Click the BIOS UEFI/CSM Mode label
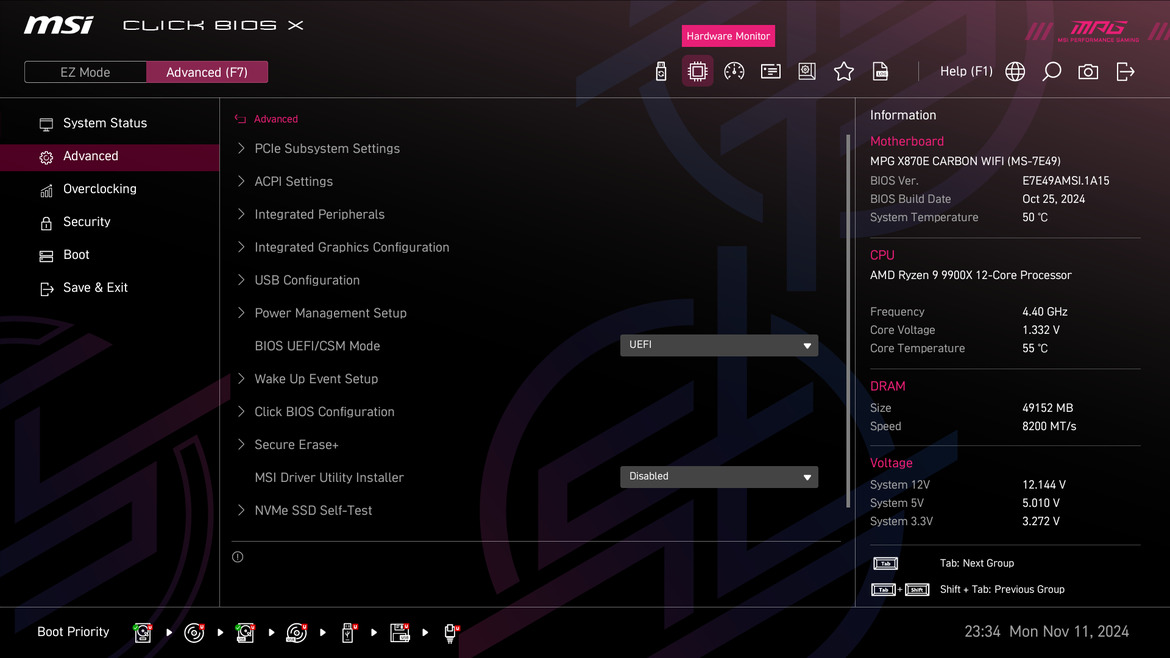 (x=317, y=345)
